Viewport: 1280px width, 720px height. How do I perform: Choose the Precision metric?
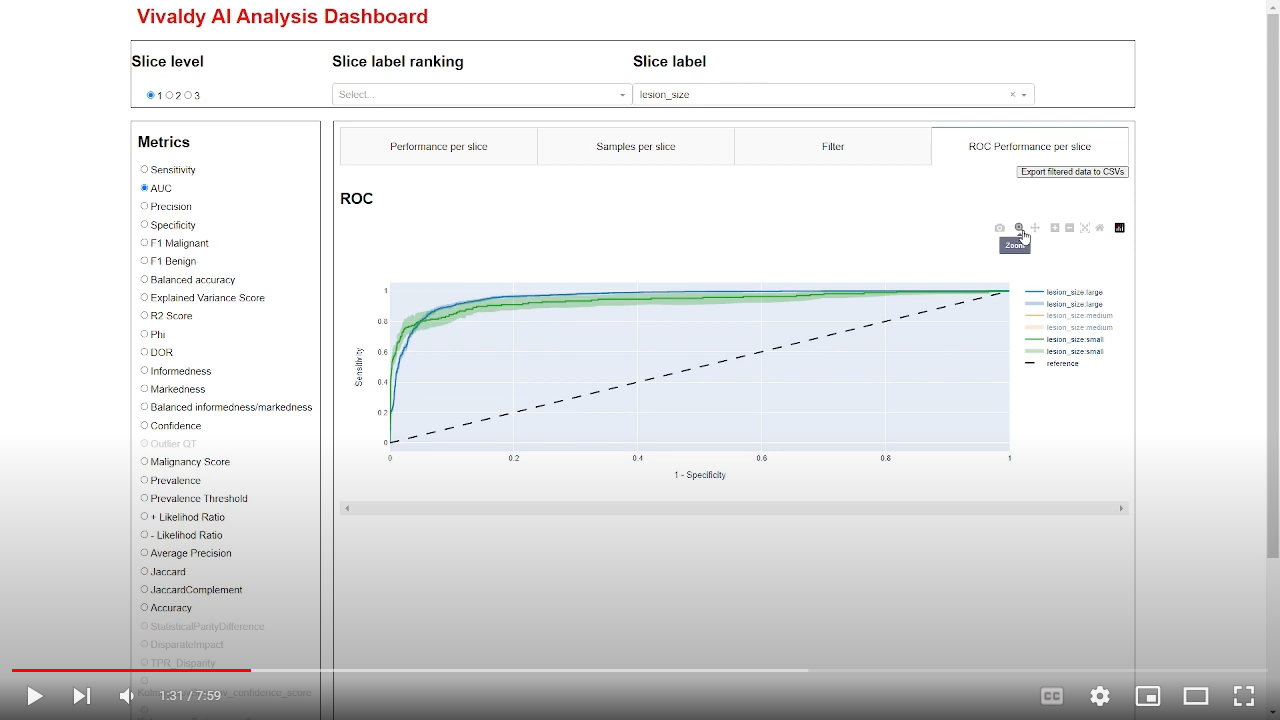145,206
